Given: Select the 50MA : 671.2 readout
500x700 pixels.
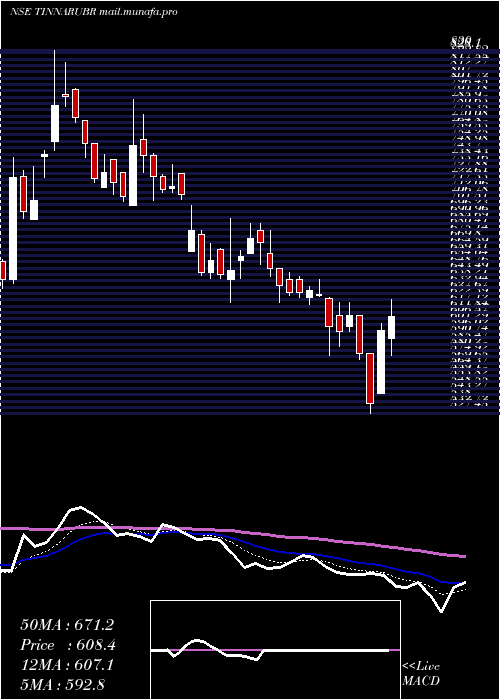Looking at the screenshot, I should pyautogui.click(x=67, y=625).
